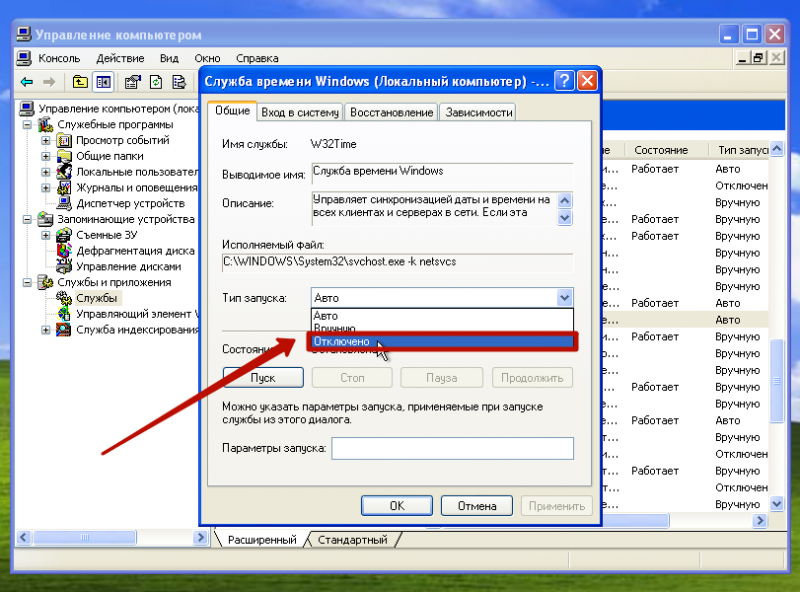Image resolution: width=800 pixels, height=592 pixels.
Task: Click the description box down arrow
Action: click(x=564, y=217)
